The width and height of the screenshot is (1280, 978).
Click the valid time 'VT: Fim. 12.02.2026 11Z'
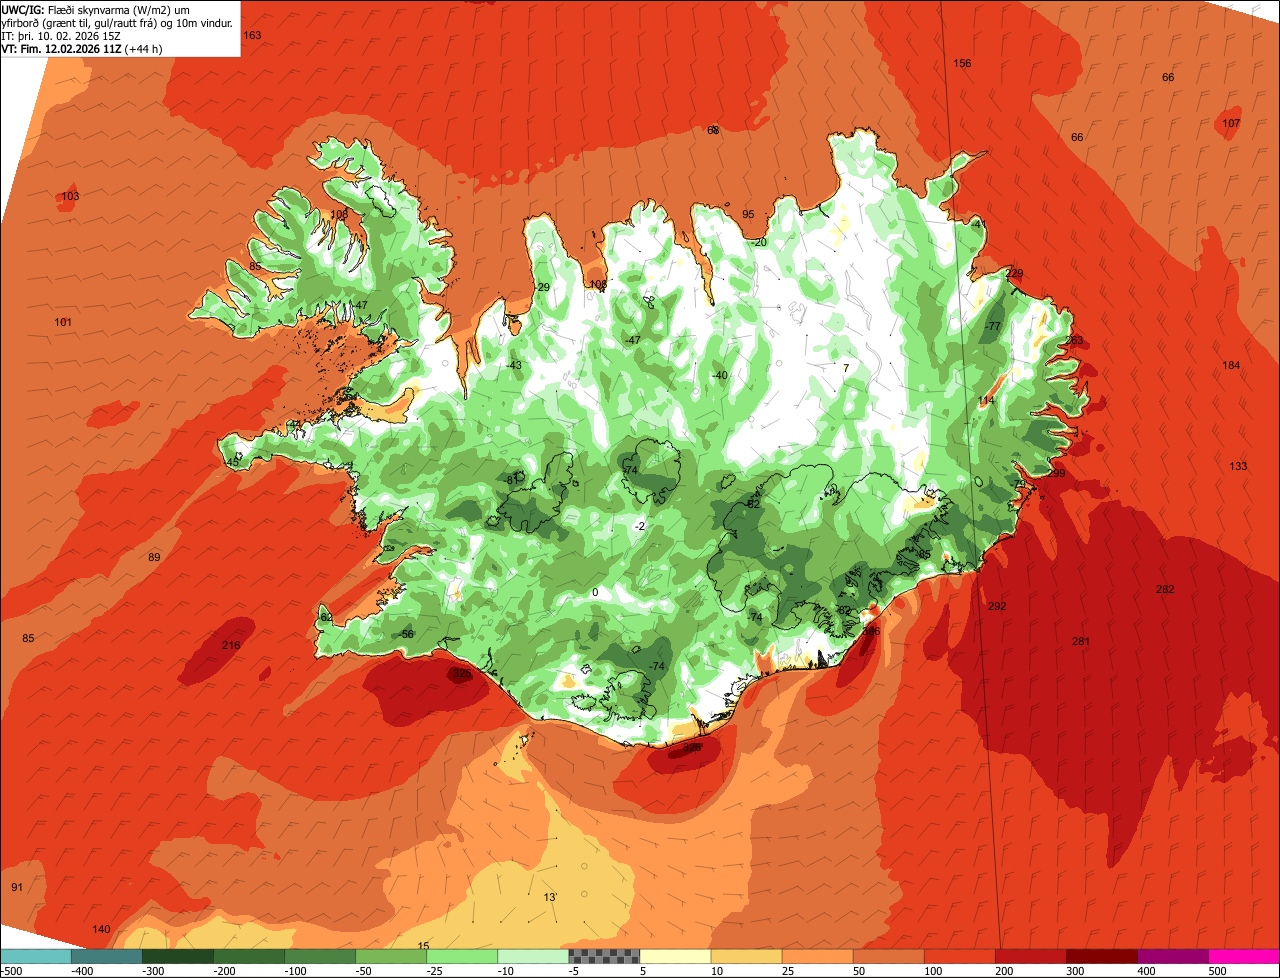coord(62,48)
